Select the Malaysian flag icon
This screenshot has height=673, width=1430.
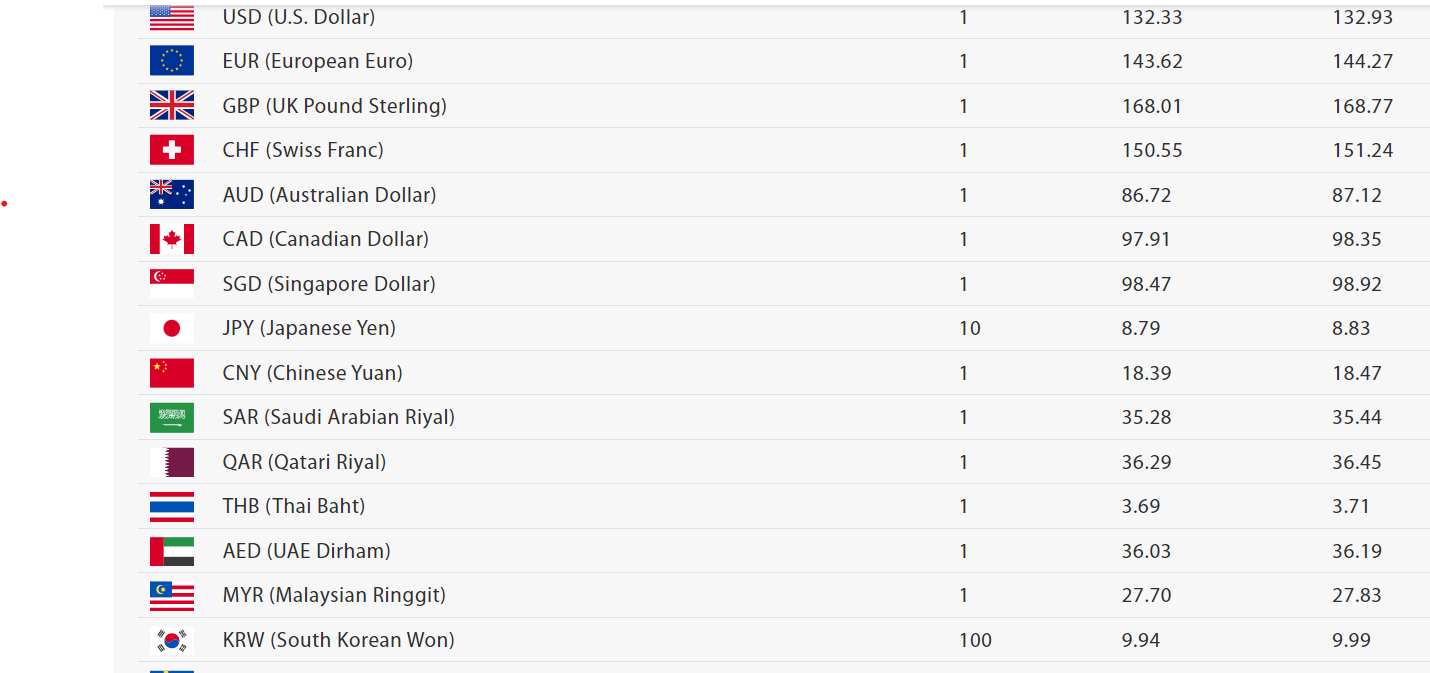[x=172, y=595]
